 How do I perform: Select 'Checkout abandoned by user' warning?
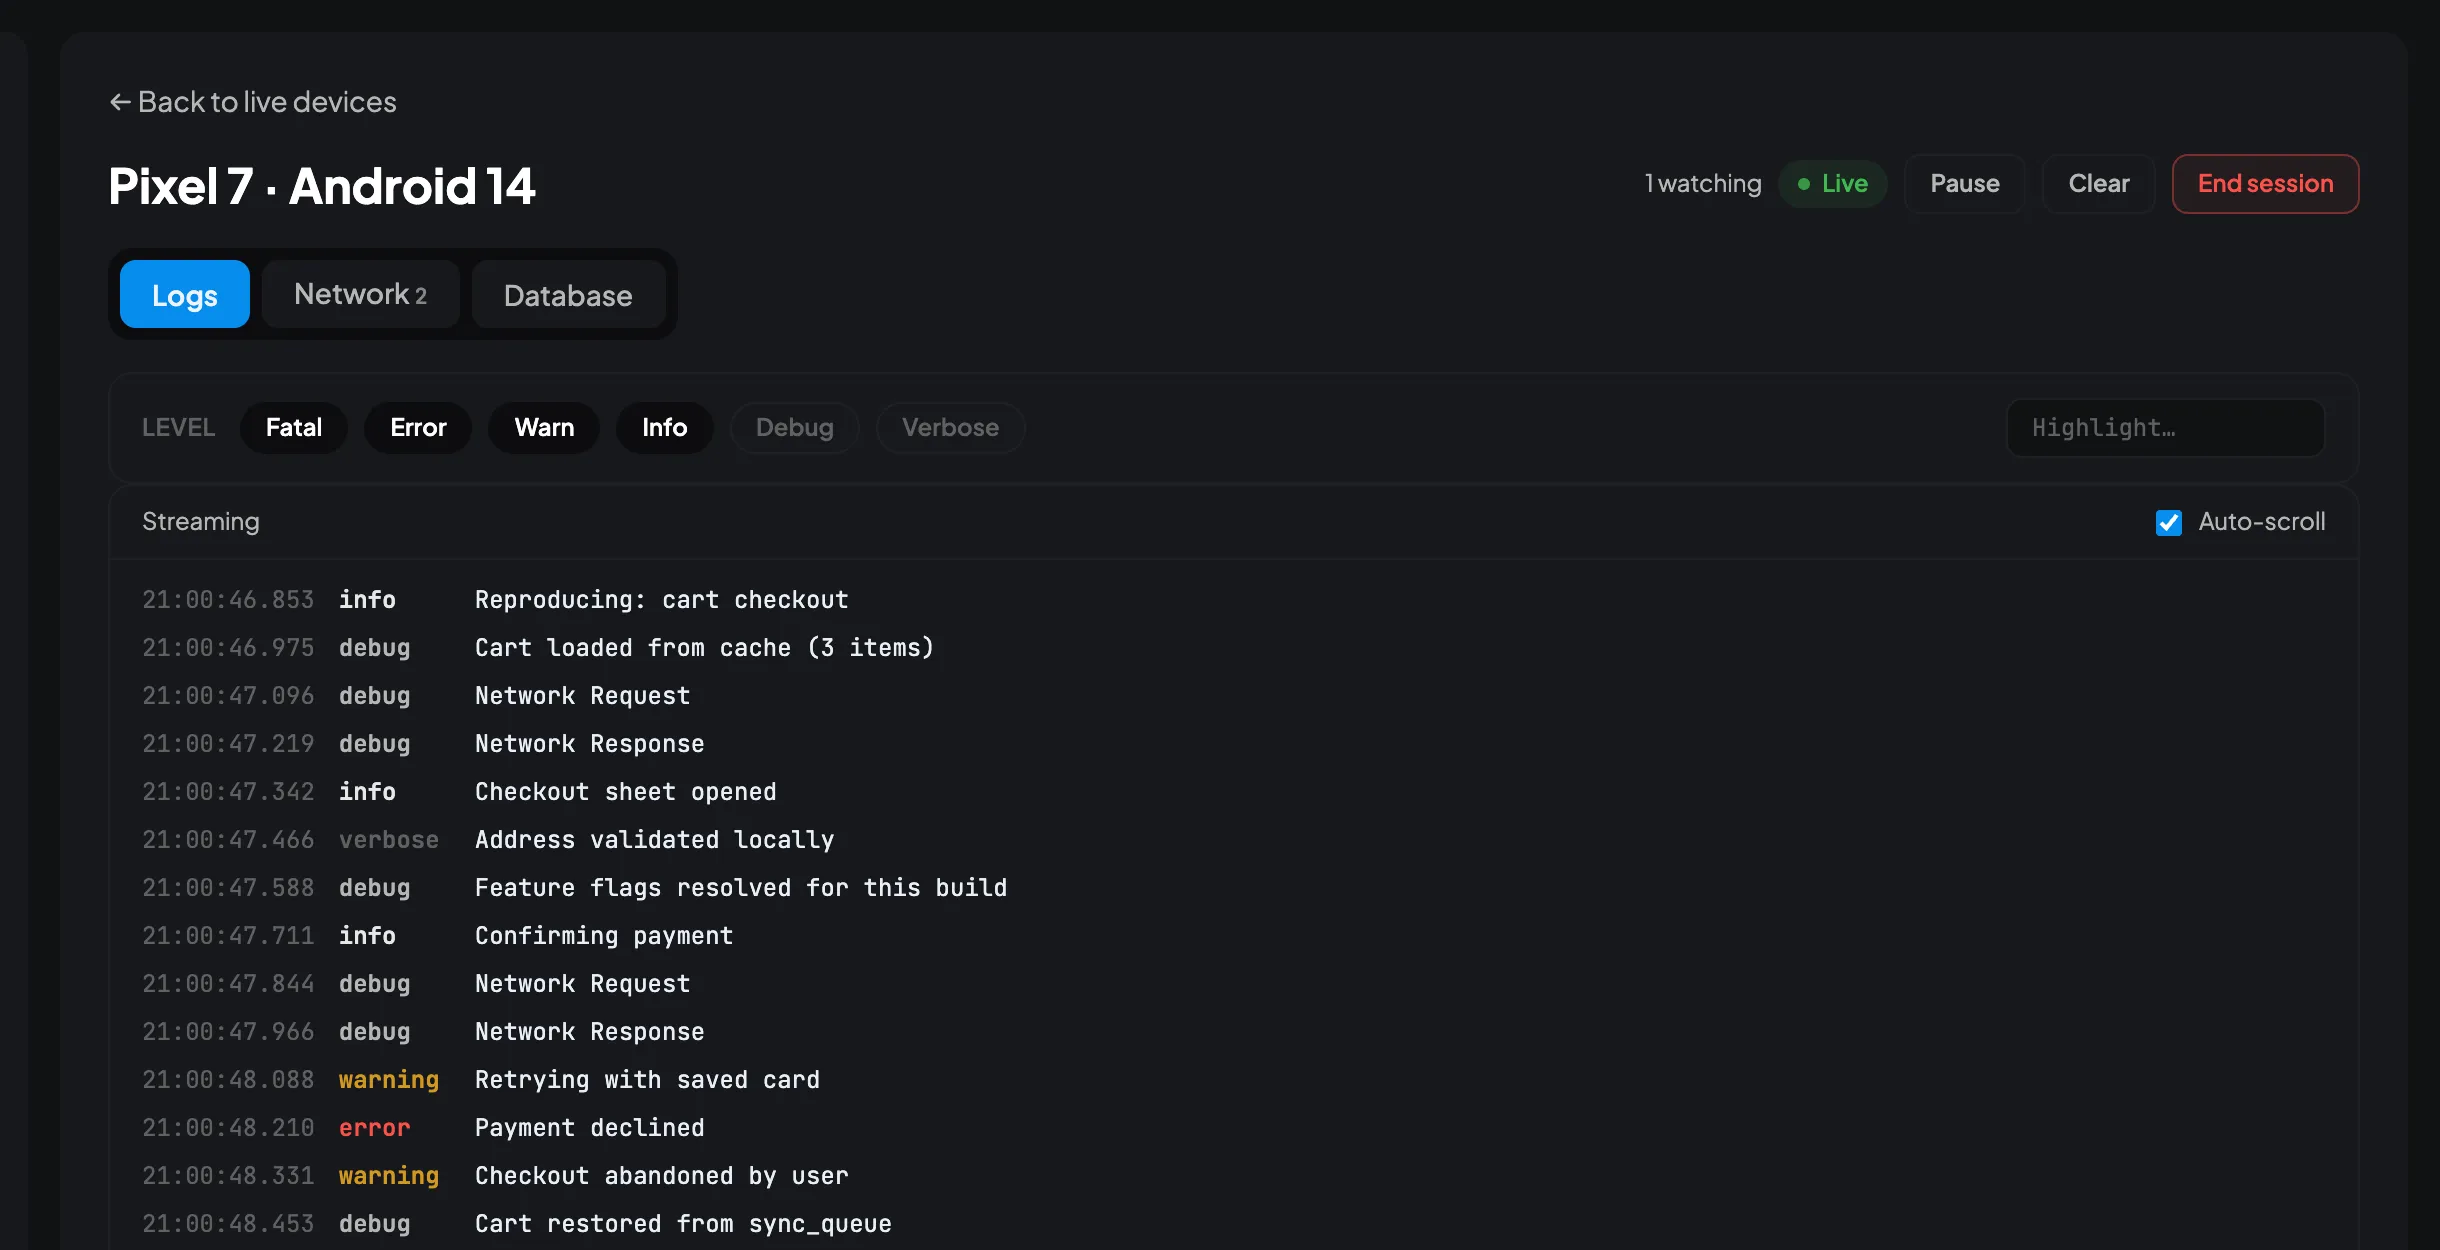pyautogui.click(x=1233, y=1176)
